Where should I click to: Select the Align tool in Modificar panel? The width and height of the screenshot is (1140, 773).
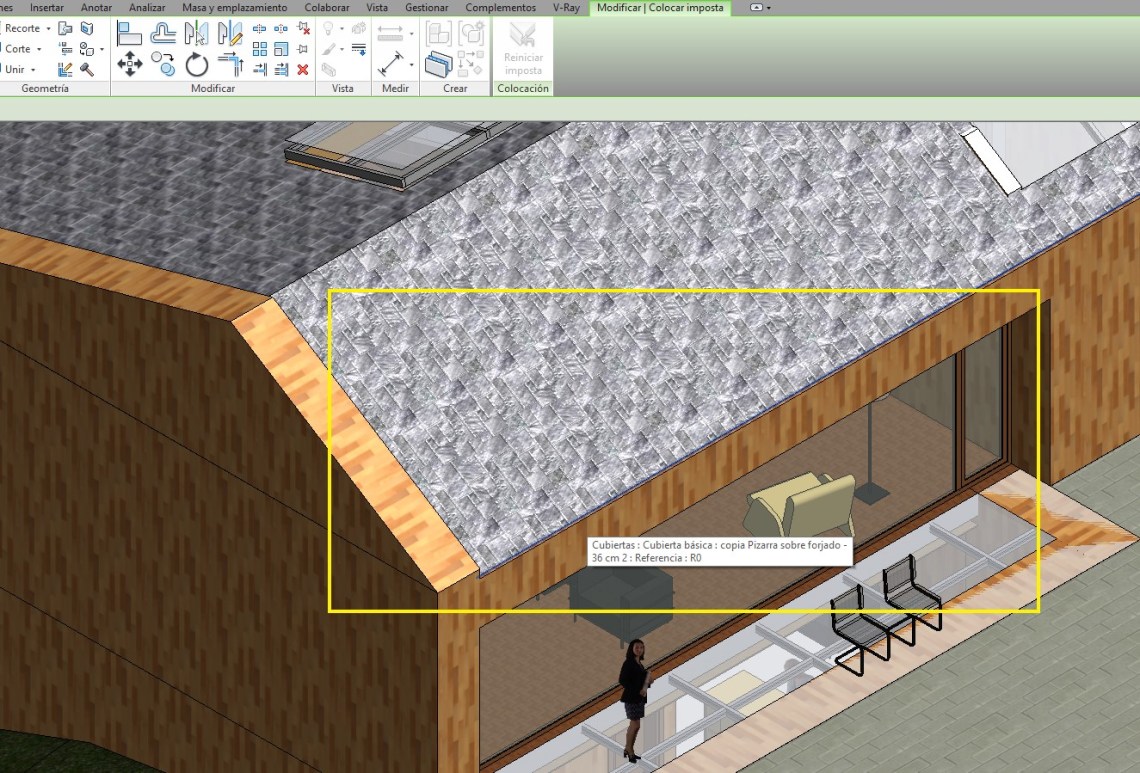pos(129,33)
